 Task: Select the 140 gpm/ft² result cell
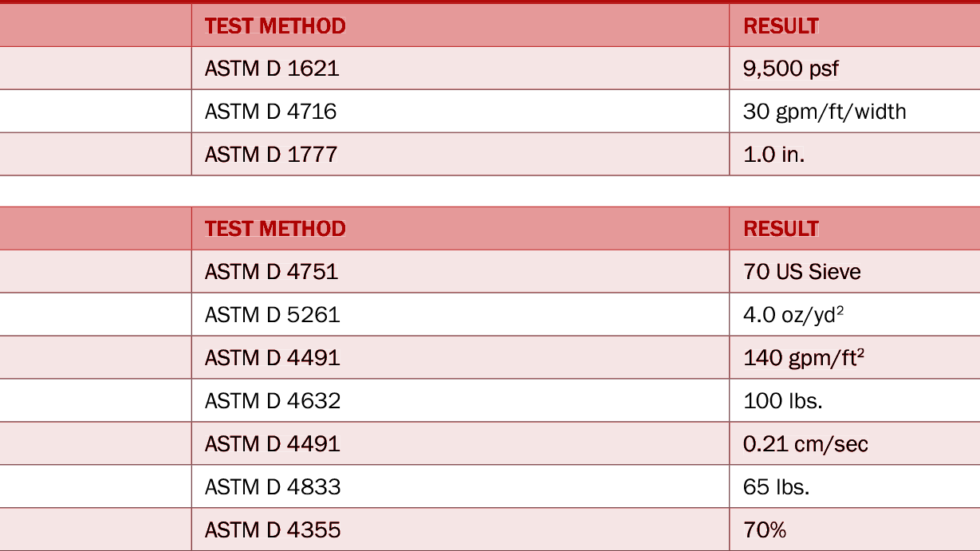click(803, 358)
